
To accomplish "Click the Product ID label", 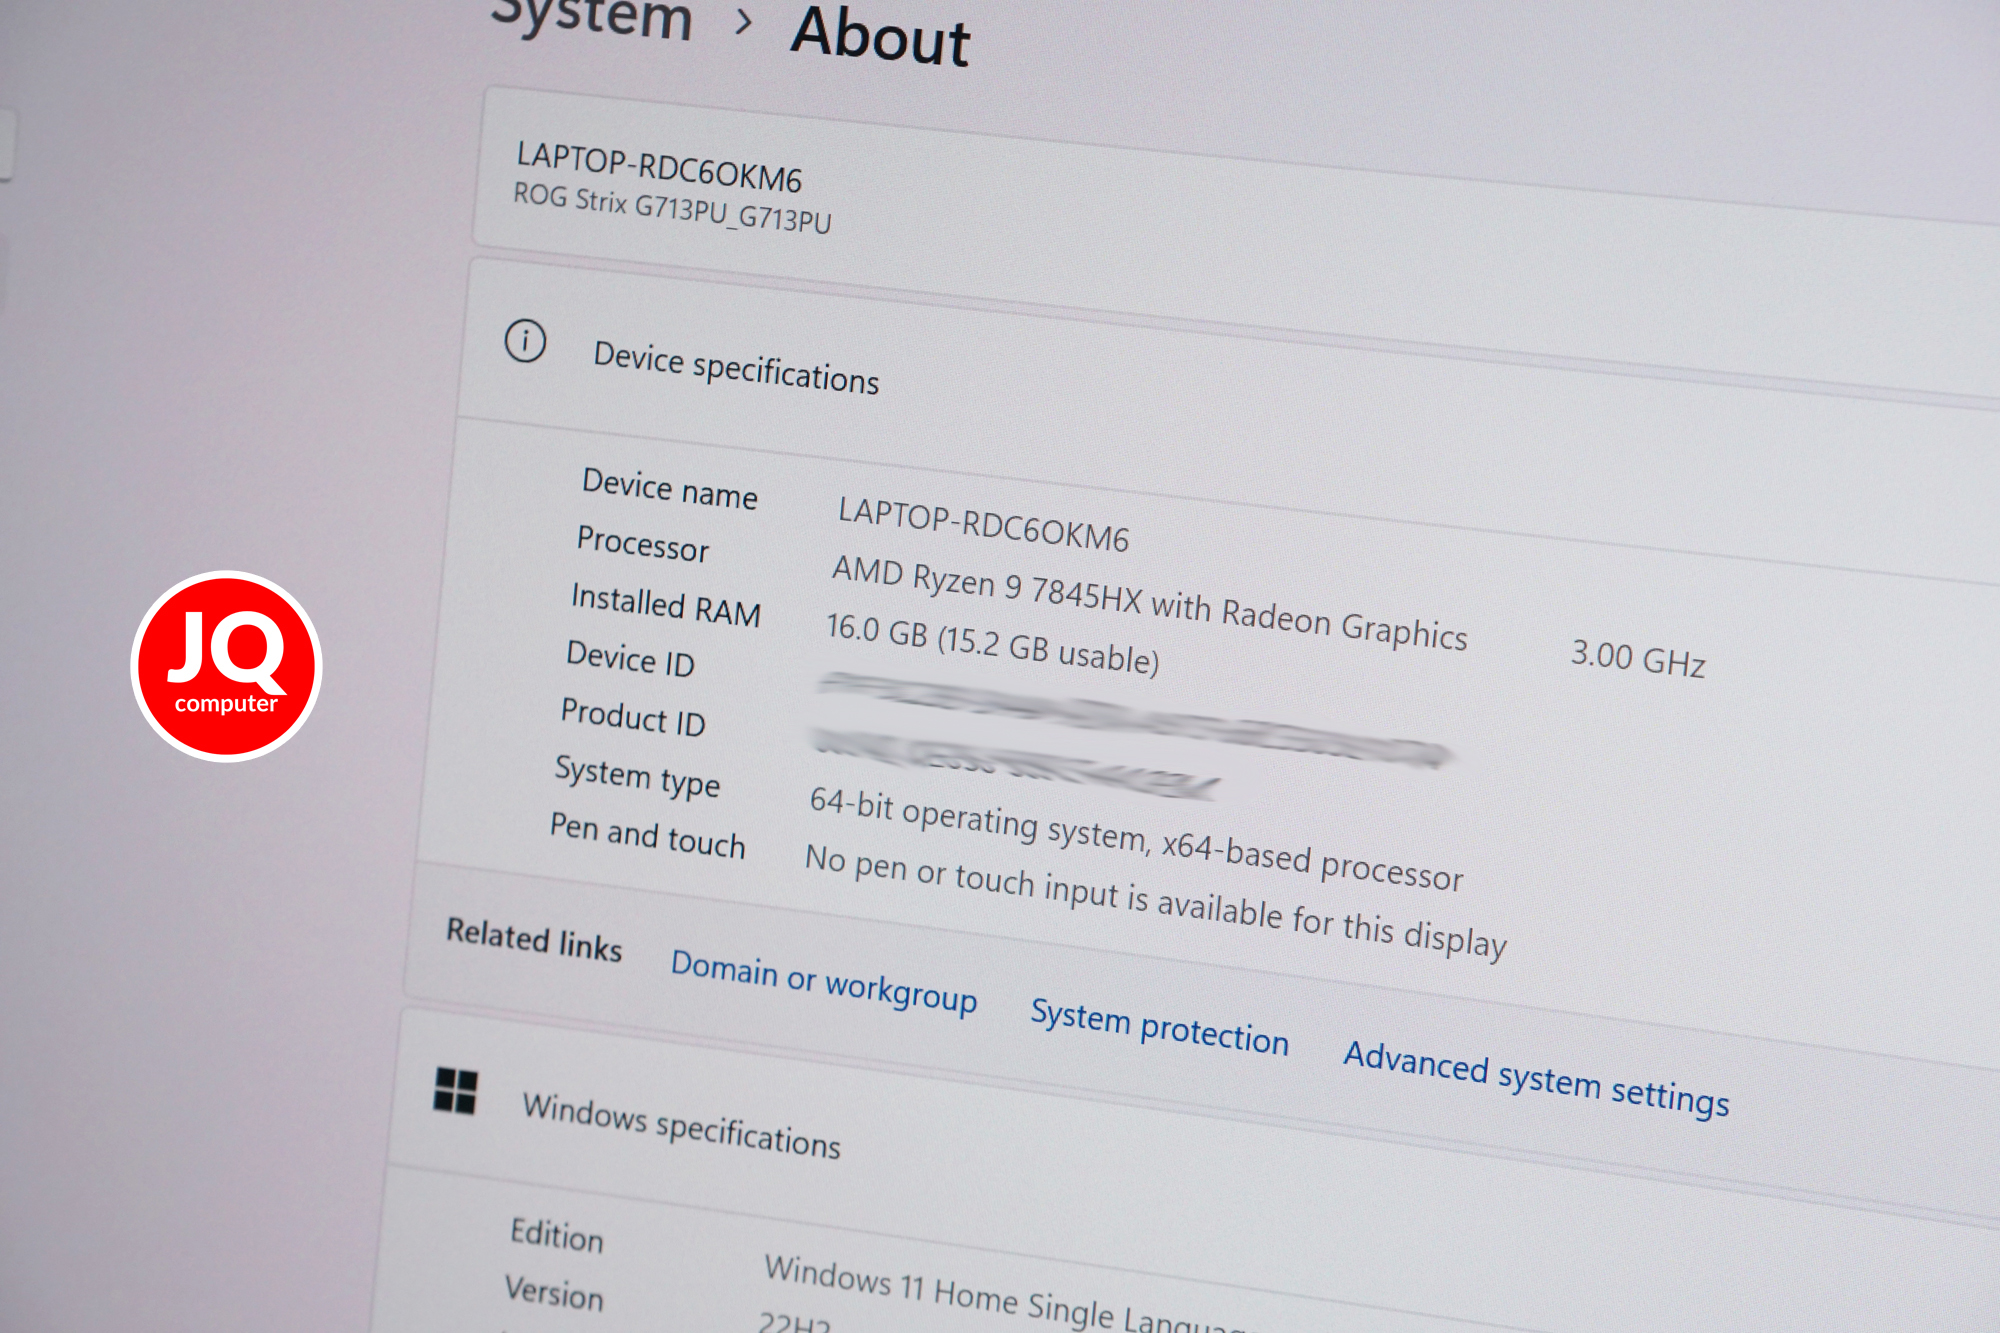I will tap(633, 716).
